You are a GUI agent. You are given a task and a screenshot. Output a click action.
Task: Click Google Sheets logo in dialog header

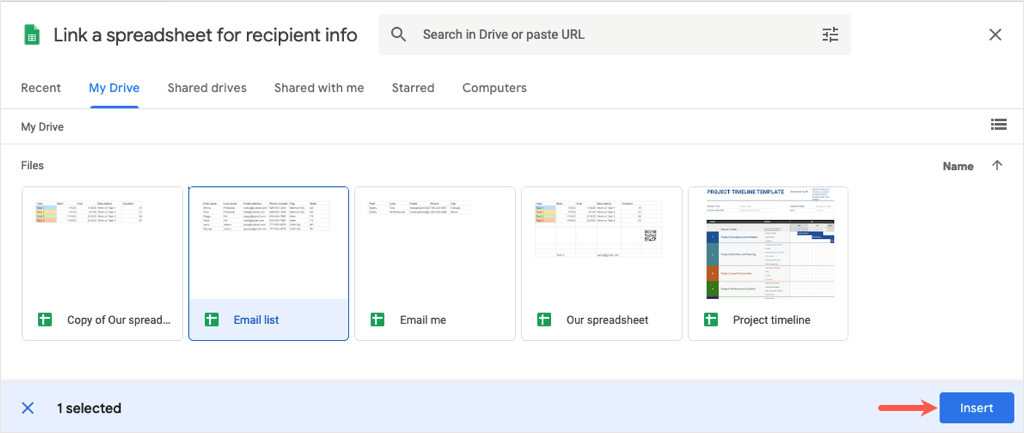(31, 35)
